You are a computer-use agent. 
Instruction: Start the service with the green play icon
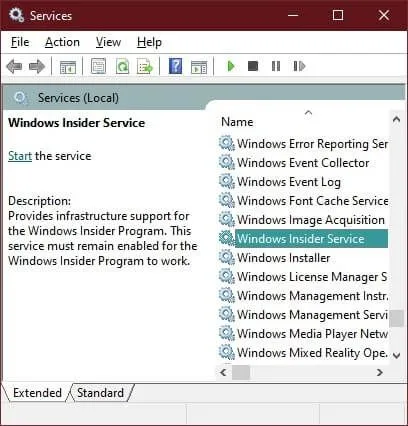pyautogui.click(x=230, y=66)
